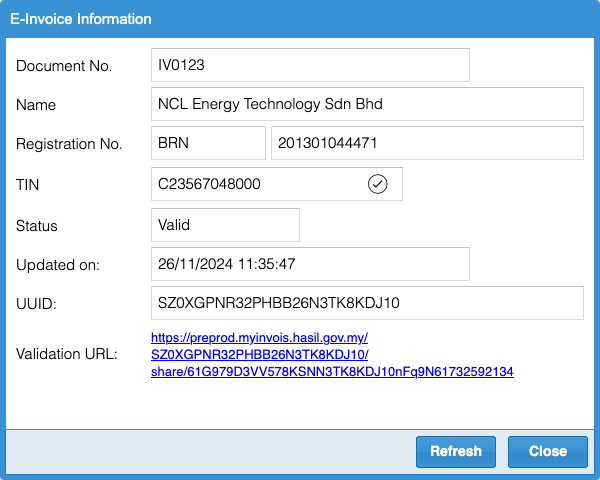
Task: Click the Document No. label
Action: pos(64,66)
